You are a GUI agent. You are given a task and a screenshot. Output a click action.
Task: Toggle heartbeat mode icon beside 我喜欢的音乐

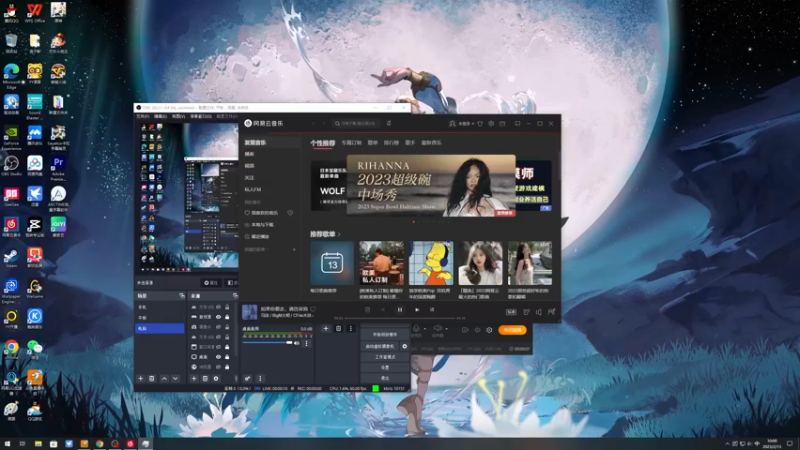click(x=290, y=213)
